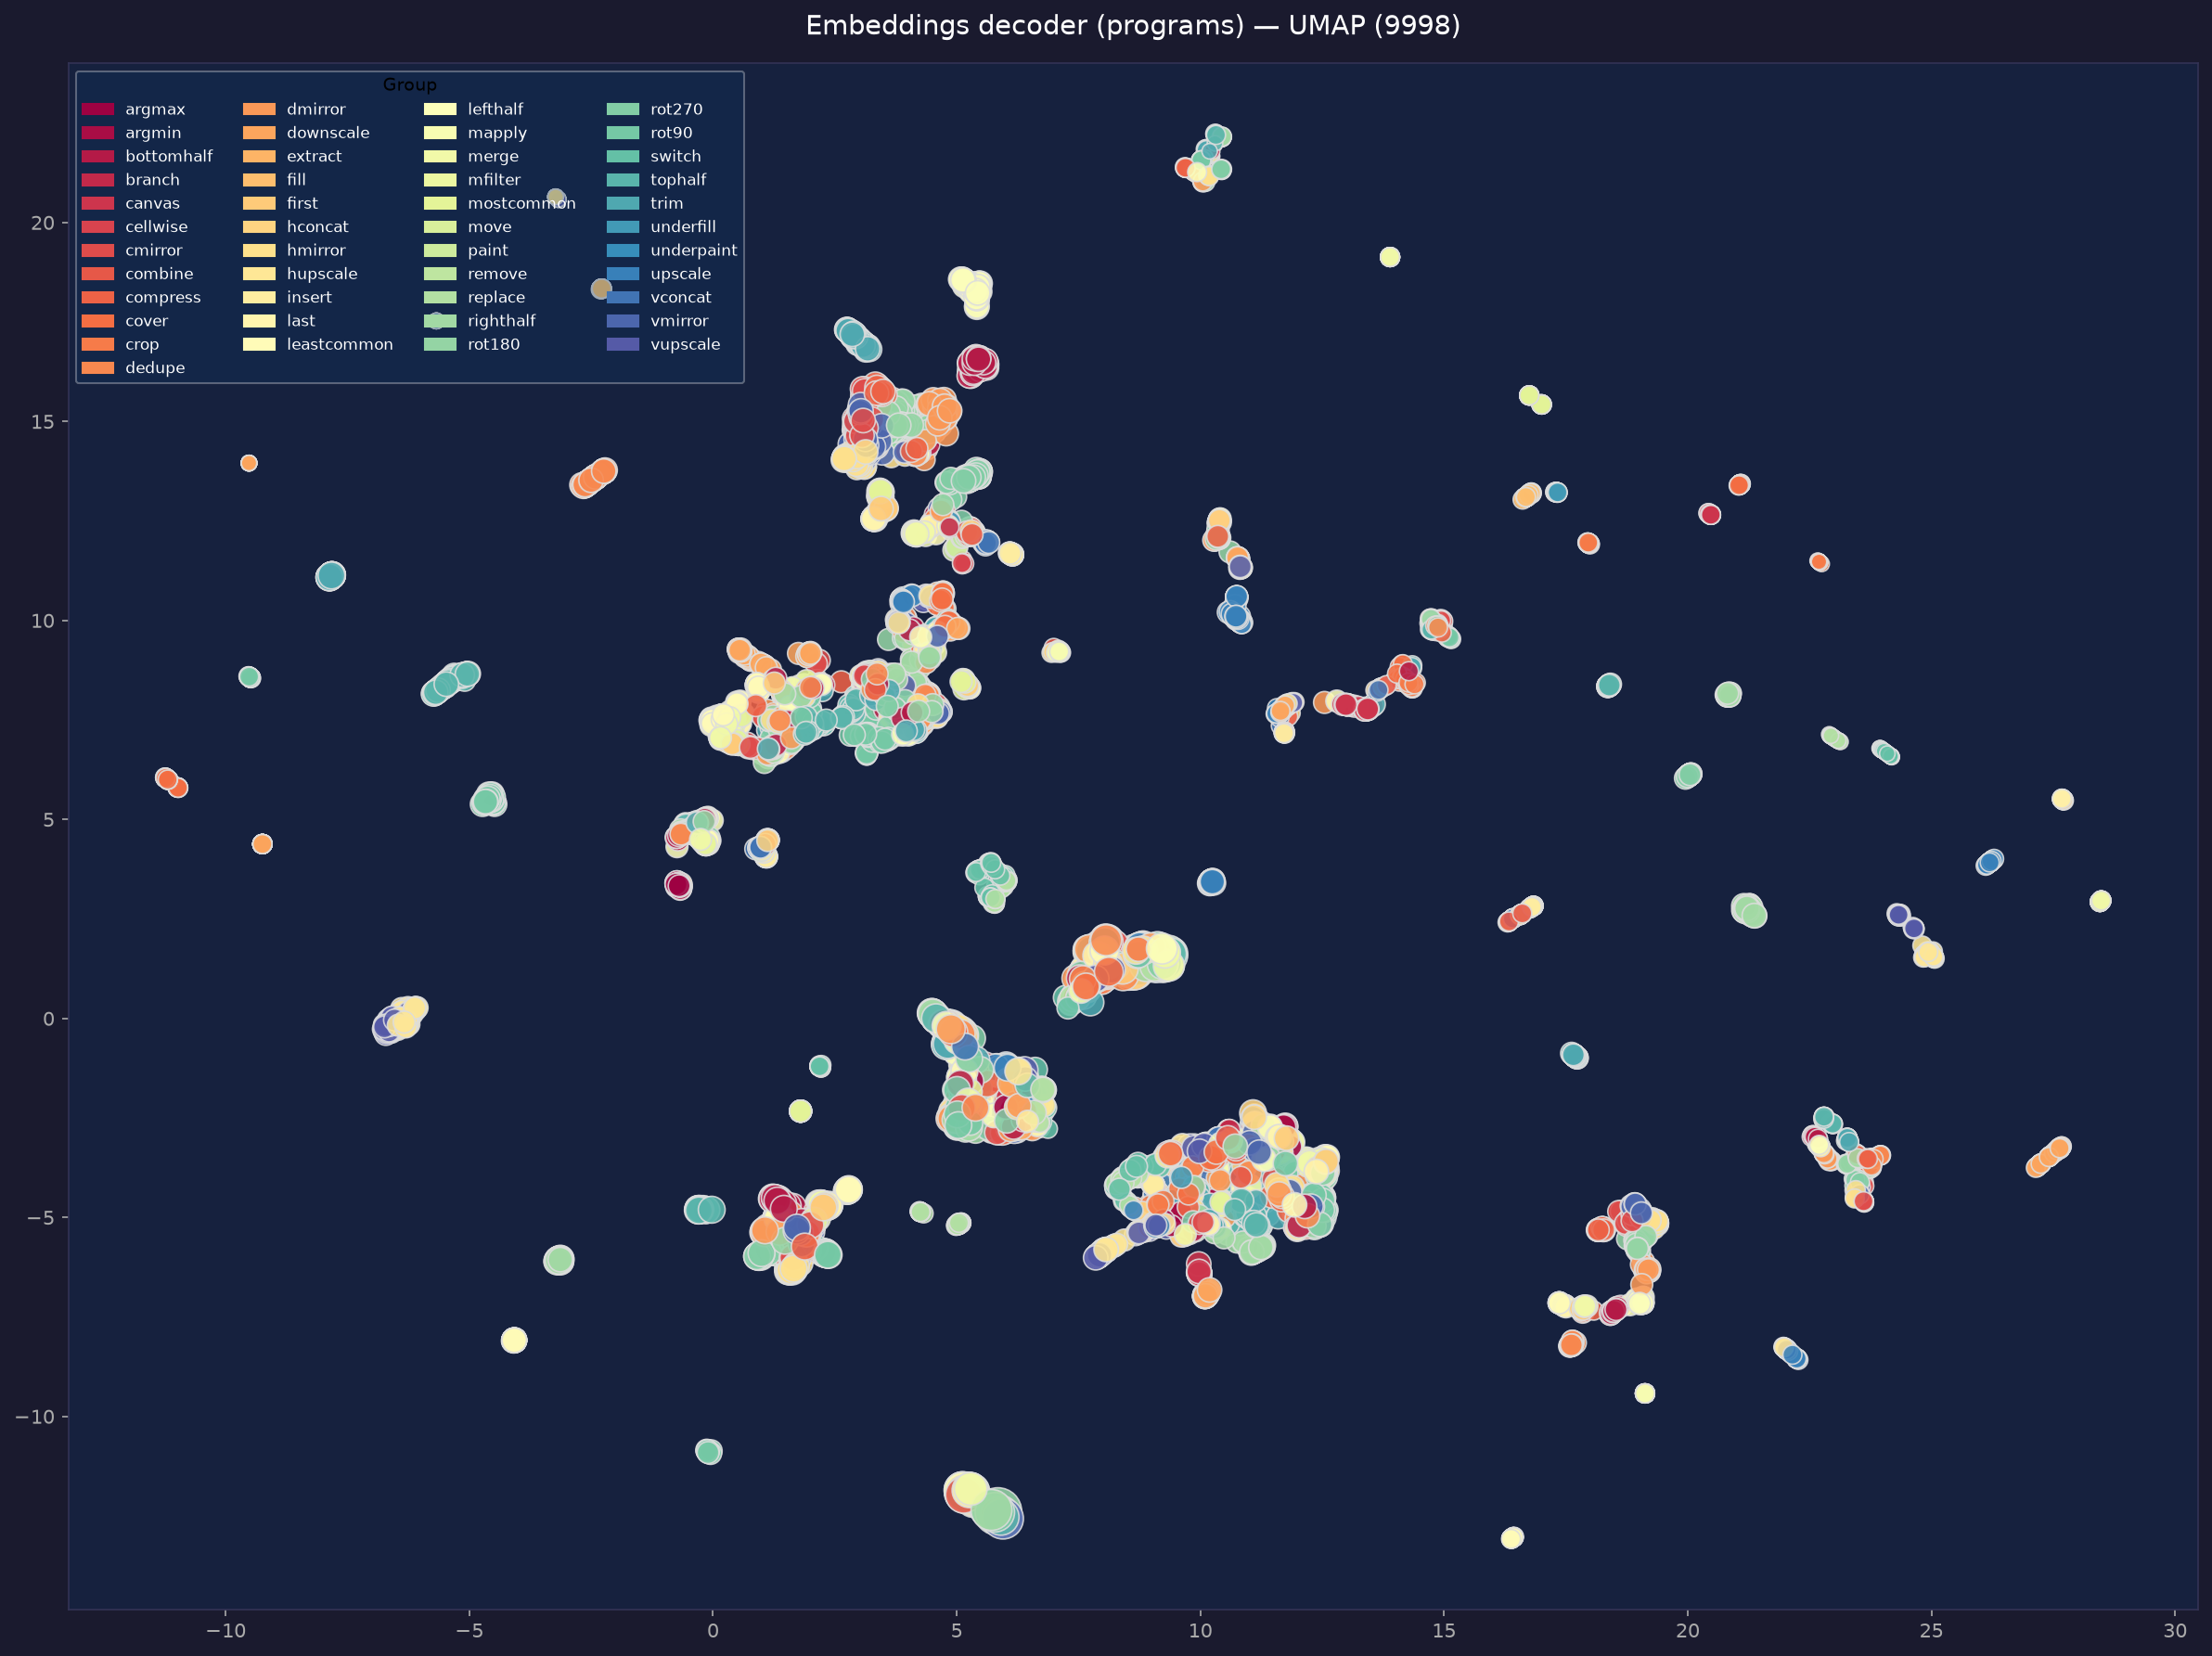2212x1656 pixels.
Task: Click the x-axis tick label 15
Action: point(1444,1631)
